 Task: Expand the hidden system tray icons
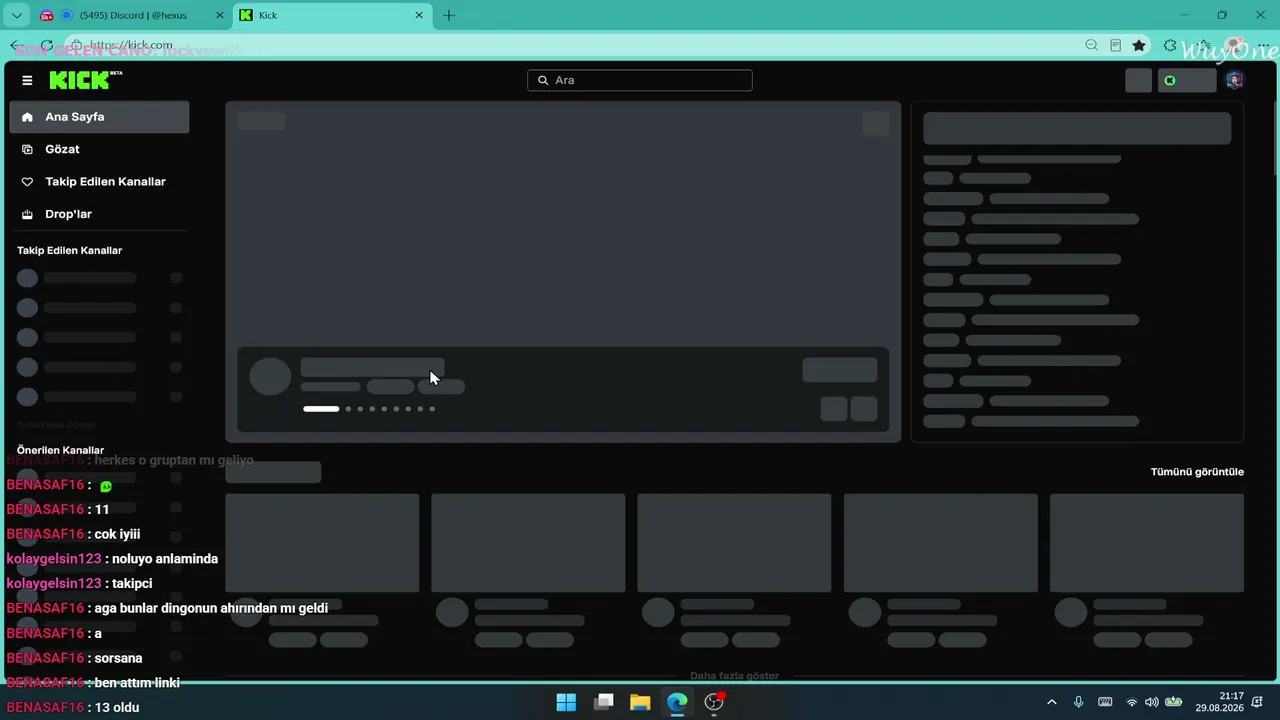point(1051,702)
